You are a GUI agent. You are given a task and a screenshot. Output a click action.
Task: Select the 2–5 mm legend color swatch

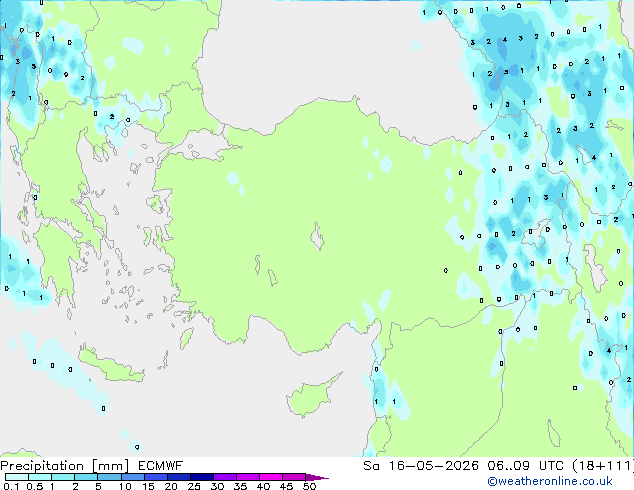86,477
